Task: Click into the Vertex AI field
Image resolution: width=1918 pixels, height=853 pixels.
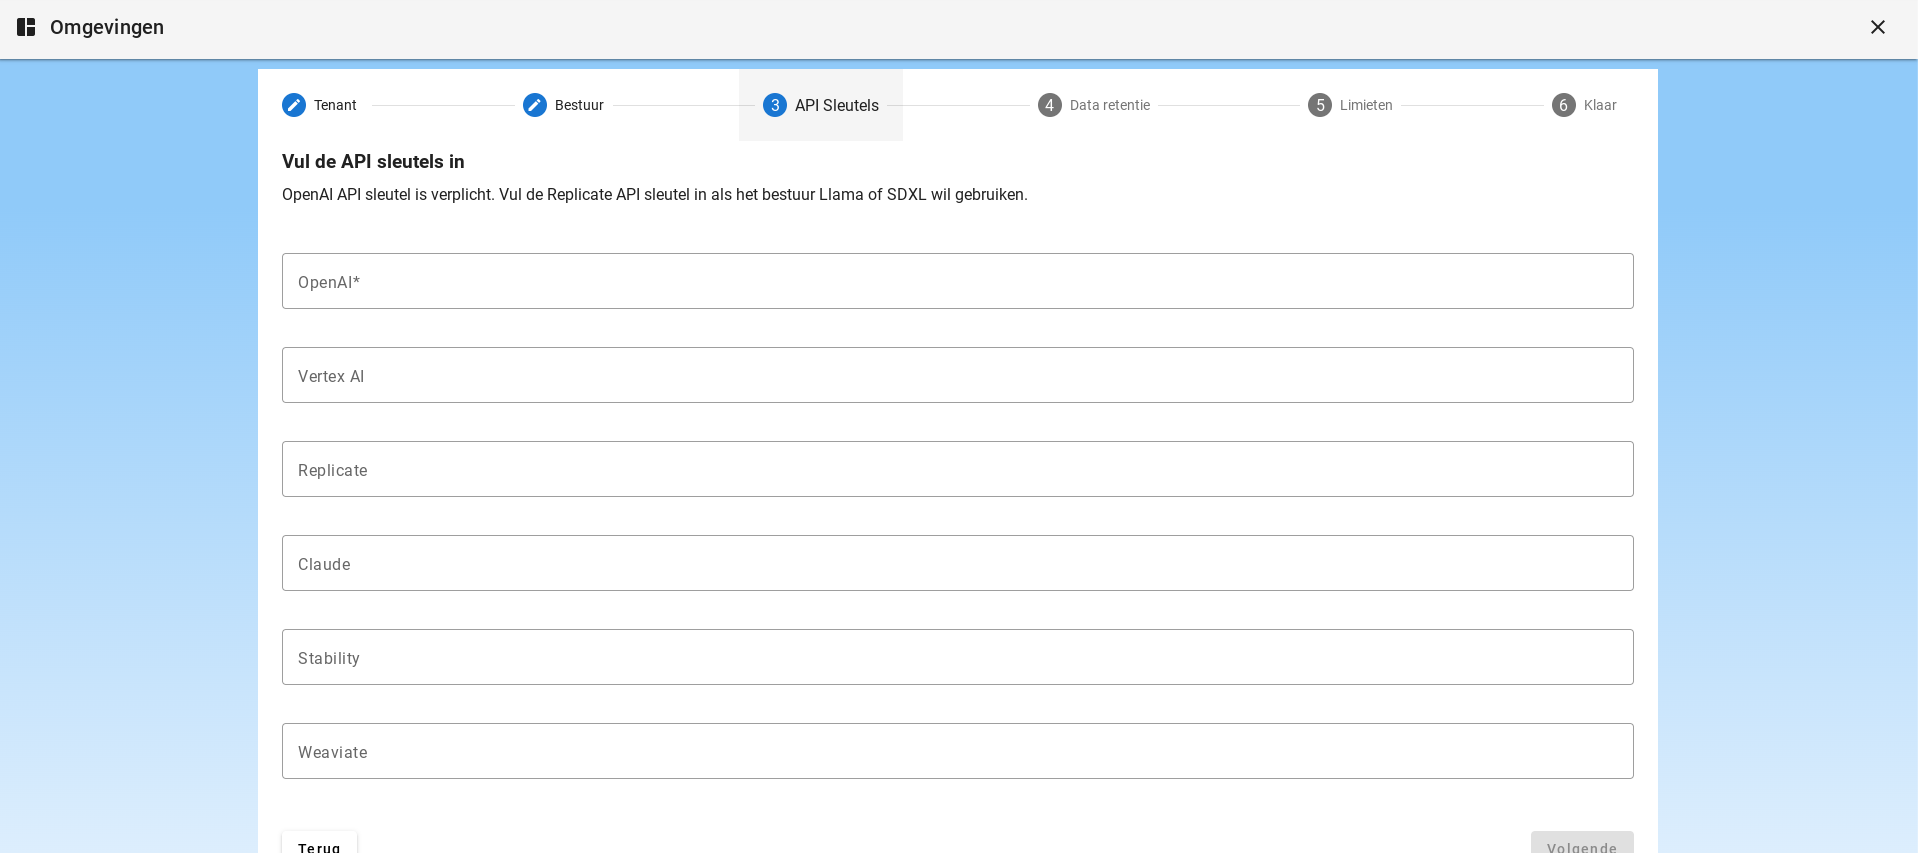Action: [x=957, y=375]
